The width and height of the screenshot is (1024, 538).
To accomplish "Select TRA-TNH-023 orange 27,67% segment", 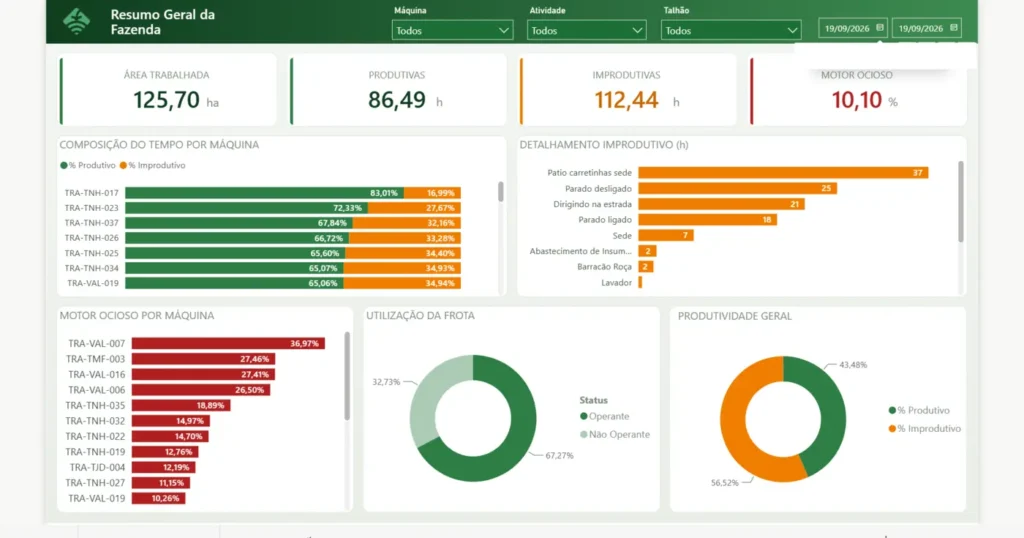I will tap(414, 208).
